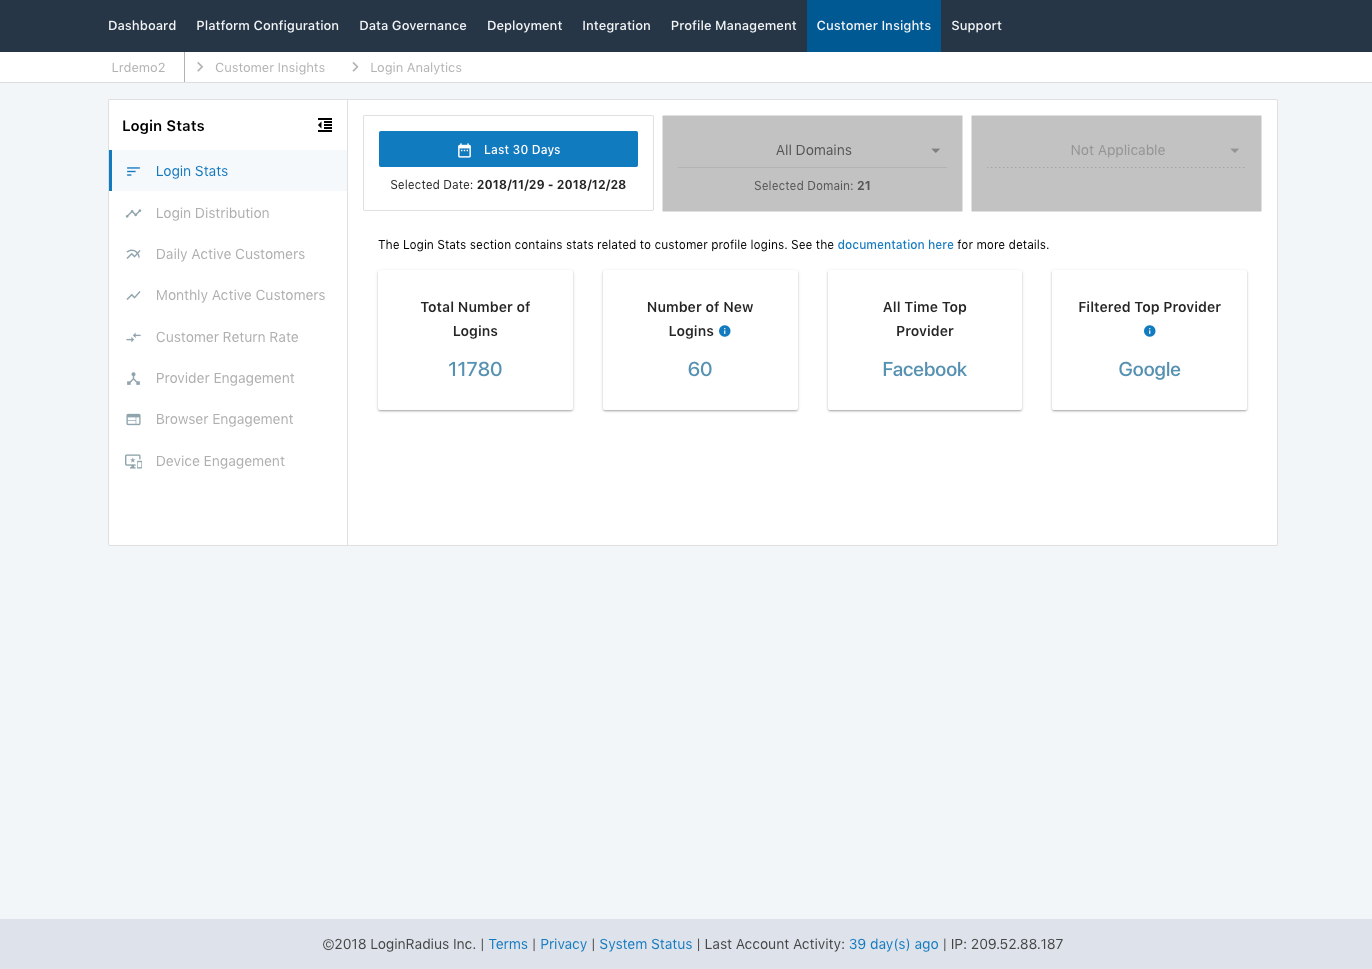Click breadcrumb chevron before Customer Insights
Screen dimensions: 1372x969
200,67
